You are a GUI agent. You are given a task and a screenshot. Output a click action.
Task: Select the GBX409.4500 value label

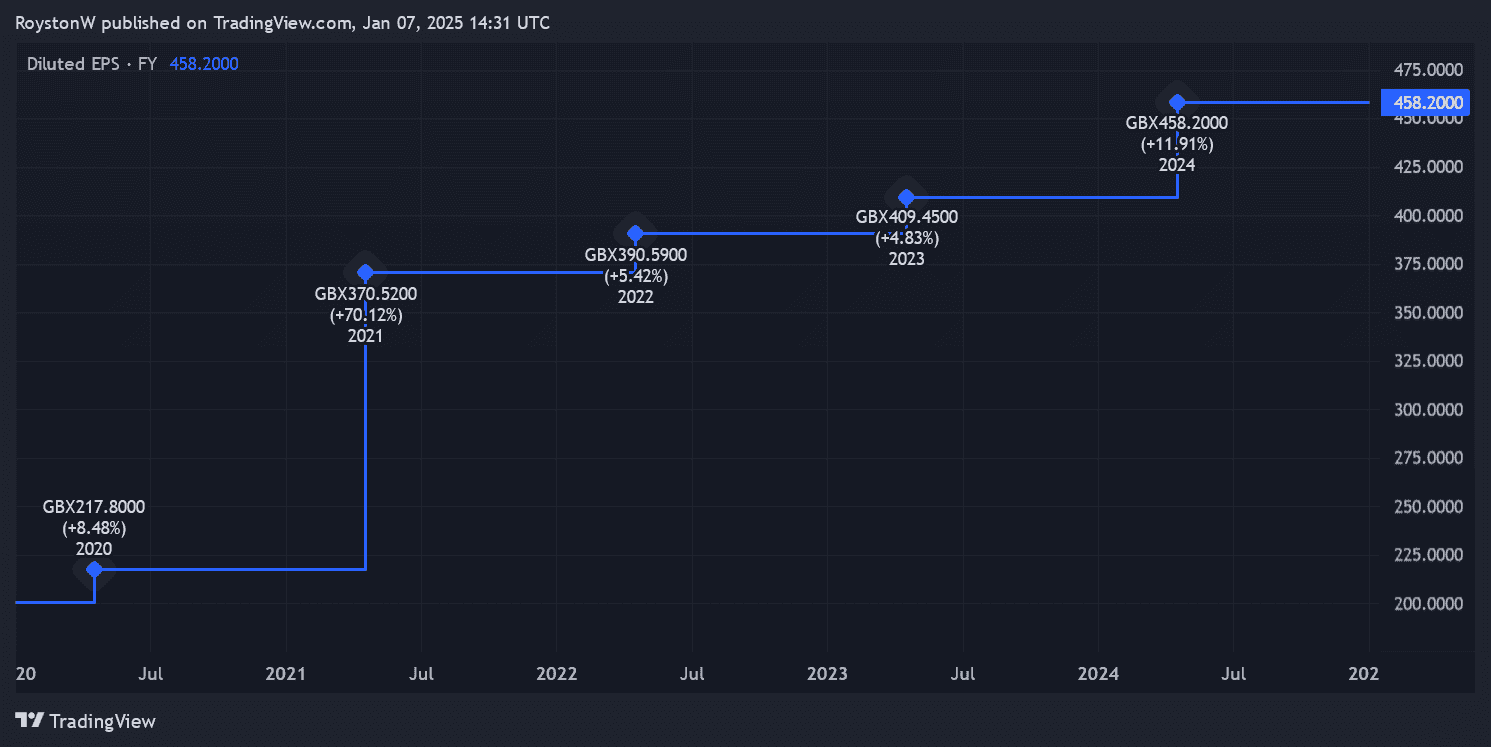pyautogui.click(x=907, y=216)
